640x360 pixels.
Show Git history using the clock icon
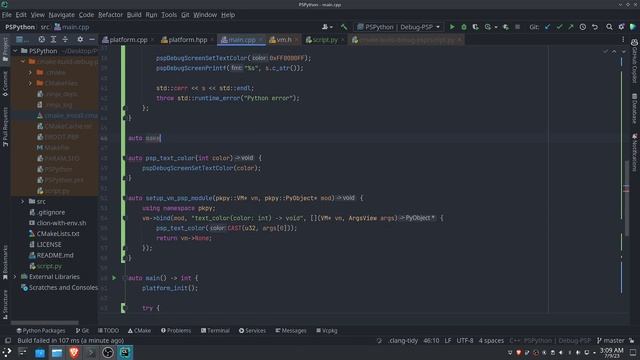pos(582,27)
